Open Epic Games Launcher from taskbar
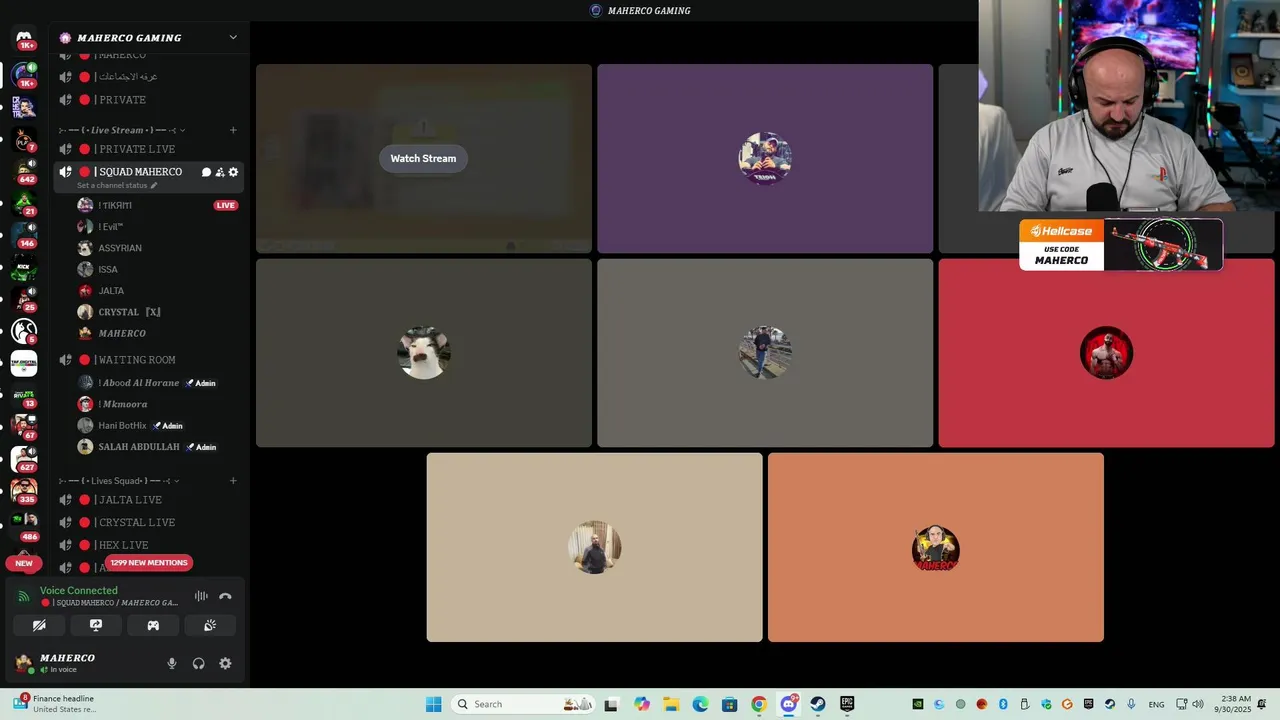Screen dimensions: 1280x720 click(847, 704)
